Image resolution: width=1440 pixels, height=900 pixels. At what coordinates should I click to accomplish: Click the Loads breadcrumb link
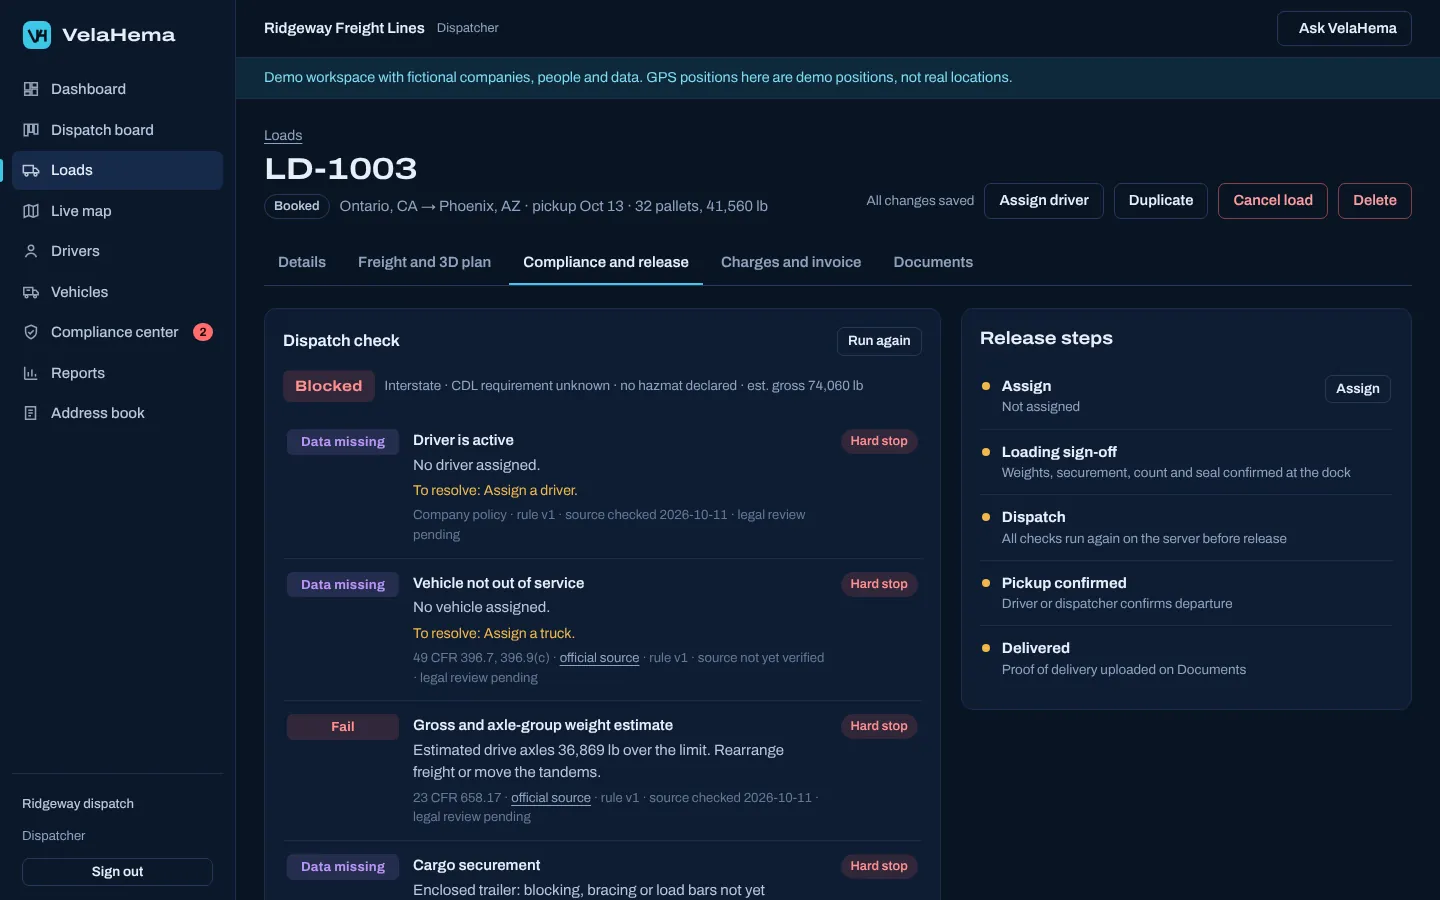pos(283,135)
